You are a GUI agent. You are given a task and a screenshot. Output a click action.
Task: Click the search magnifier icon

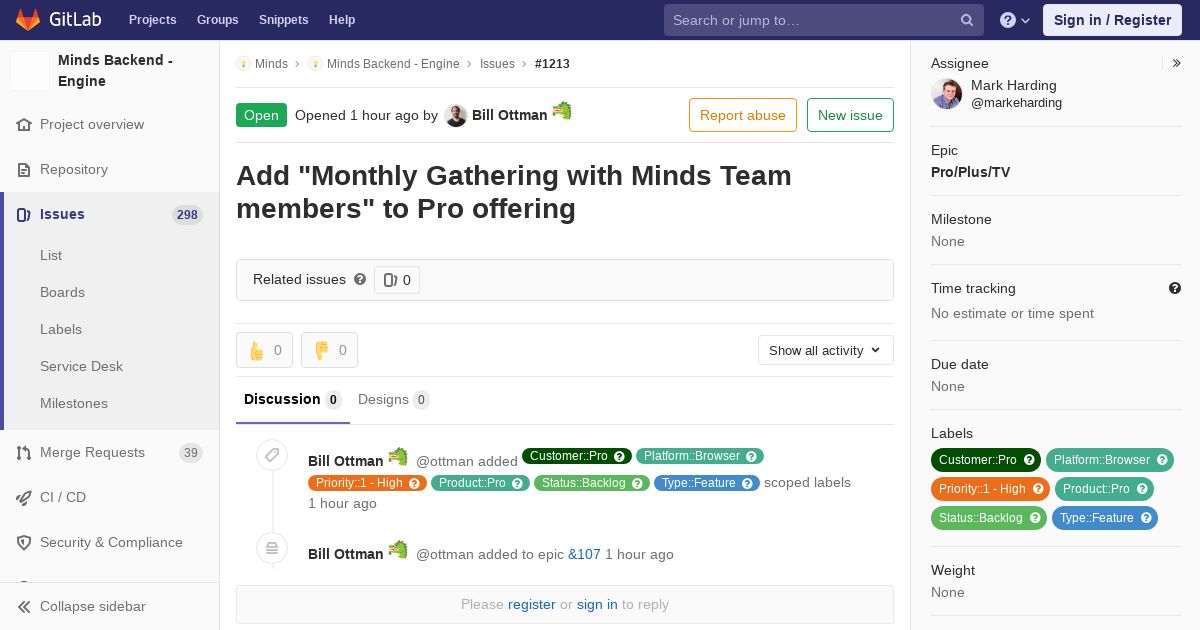[967, 20]
